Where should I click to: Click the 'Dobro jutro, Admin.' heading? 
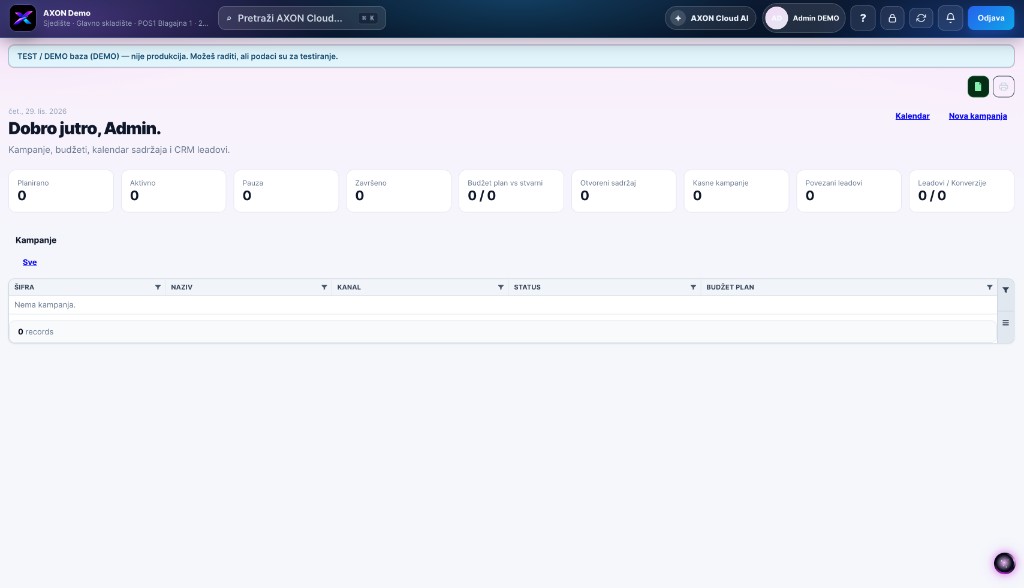(x=84, y=129)
